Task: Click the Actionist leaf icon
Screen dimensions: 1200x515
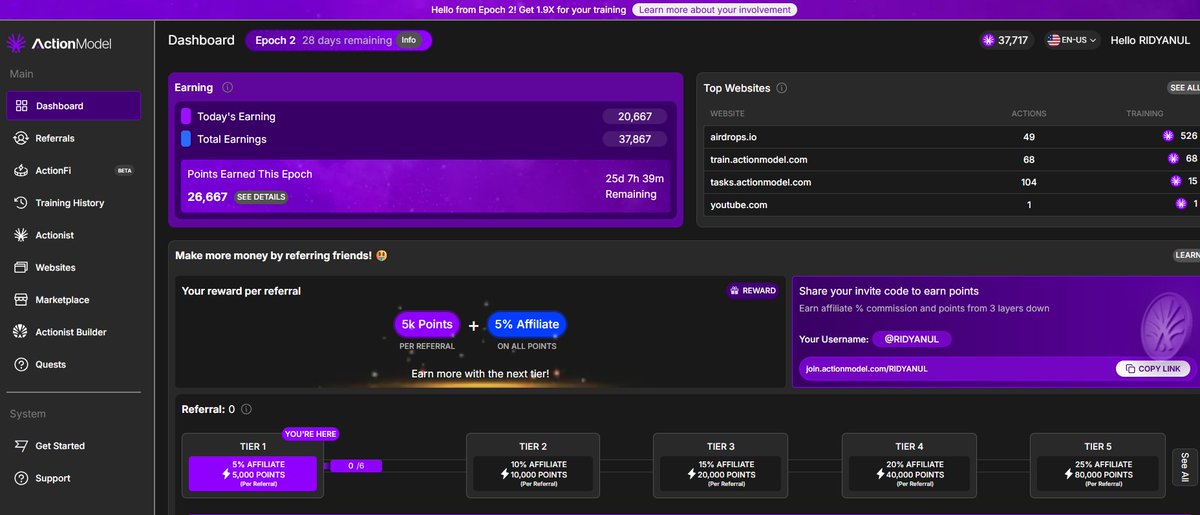Action: click(x=21, y=235)
